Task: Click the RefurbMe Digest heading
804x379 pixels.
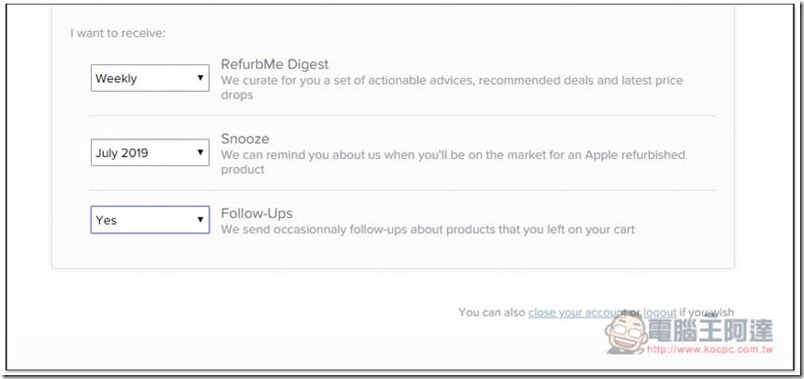Action: tap(275, 65)
